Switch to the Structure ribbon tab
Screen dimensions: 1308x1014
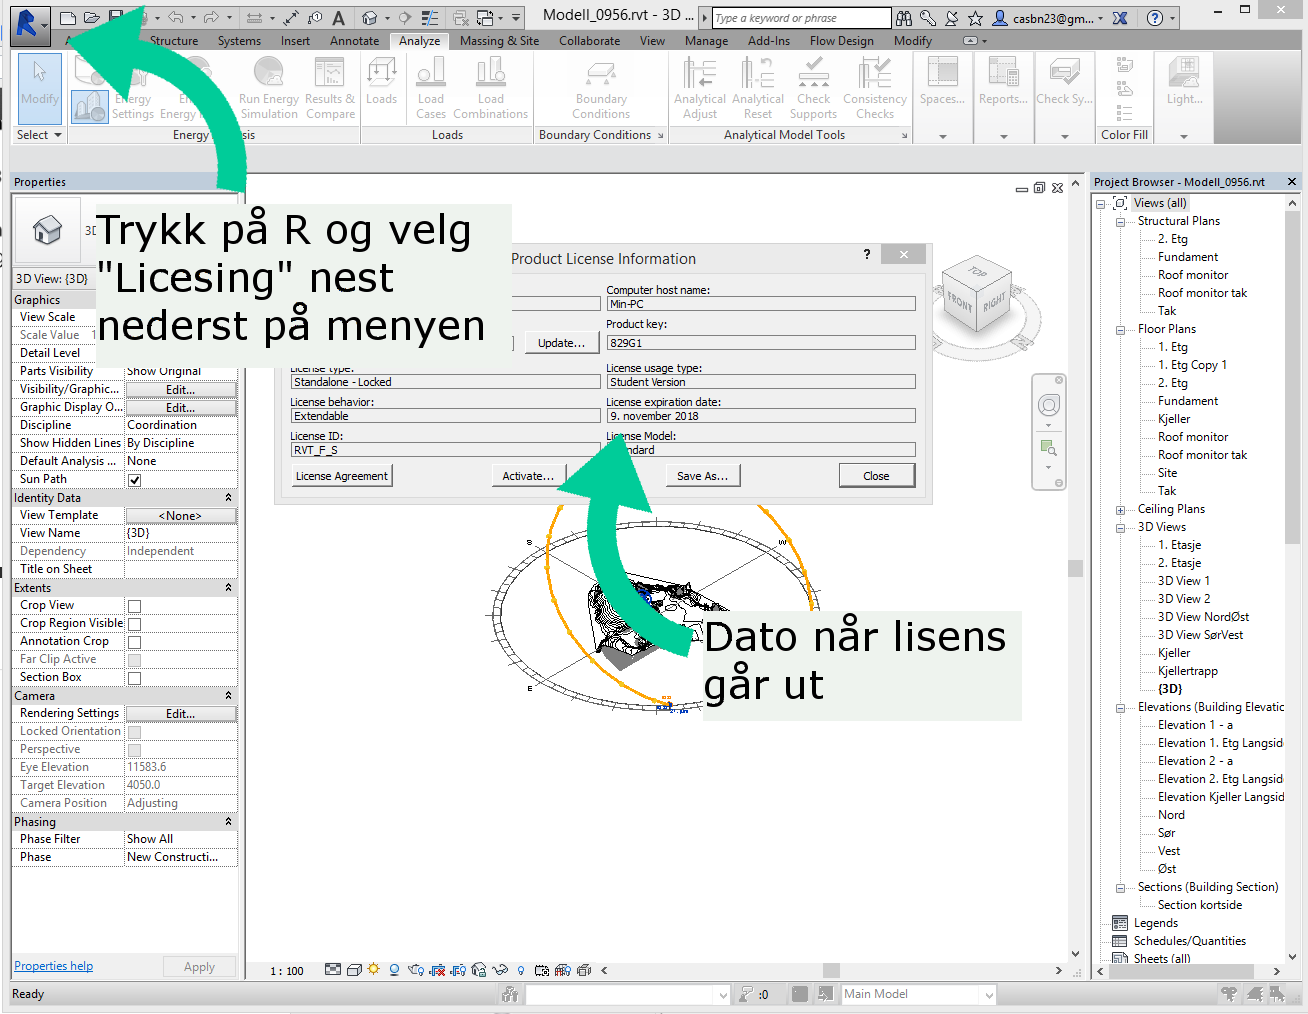point(174,41)
